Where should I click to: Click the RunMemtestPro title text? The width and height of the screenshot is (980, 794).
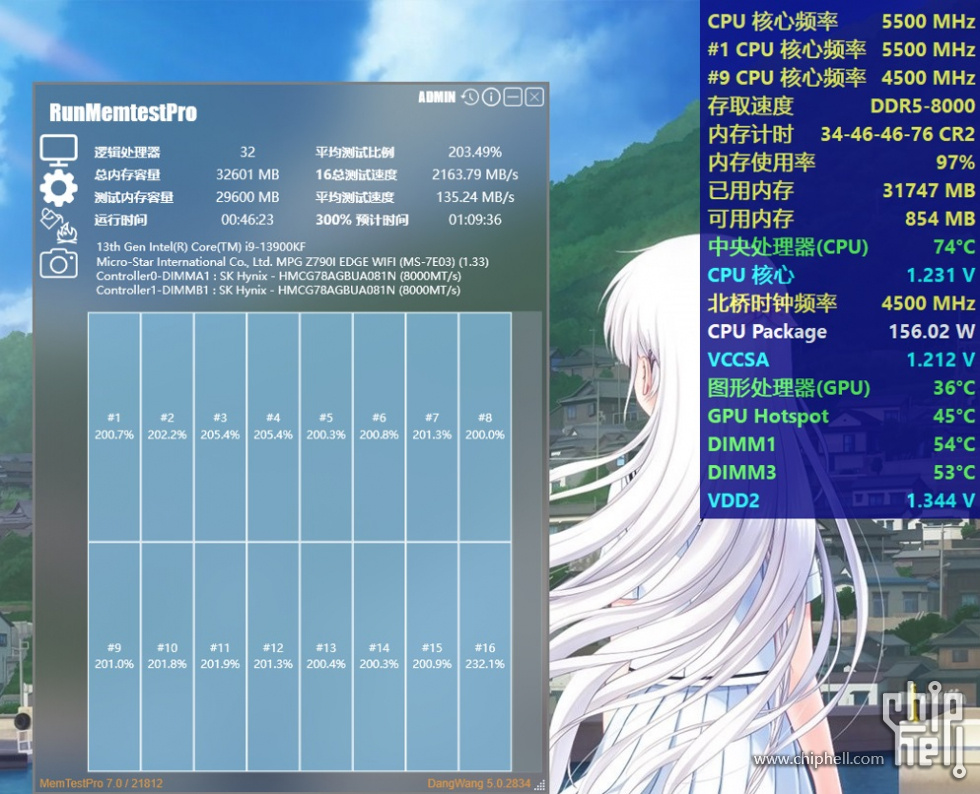click(x=123, y=113)
